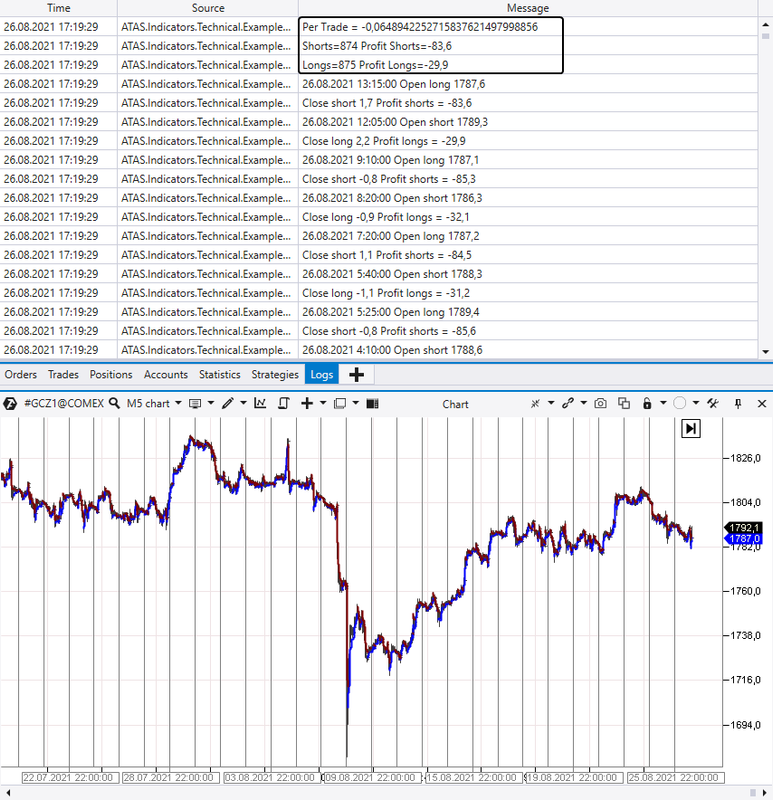The height and width of the screenshot is (800, 773).
Task: Toggle the chart lock icon
Action: [x=647, y=404]
